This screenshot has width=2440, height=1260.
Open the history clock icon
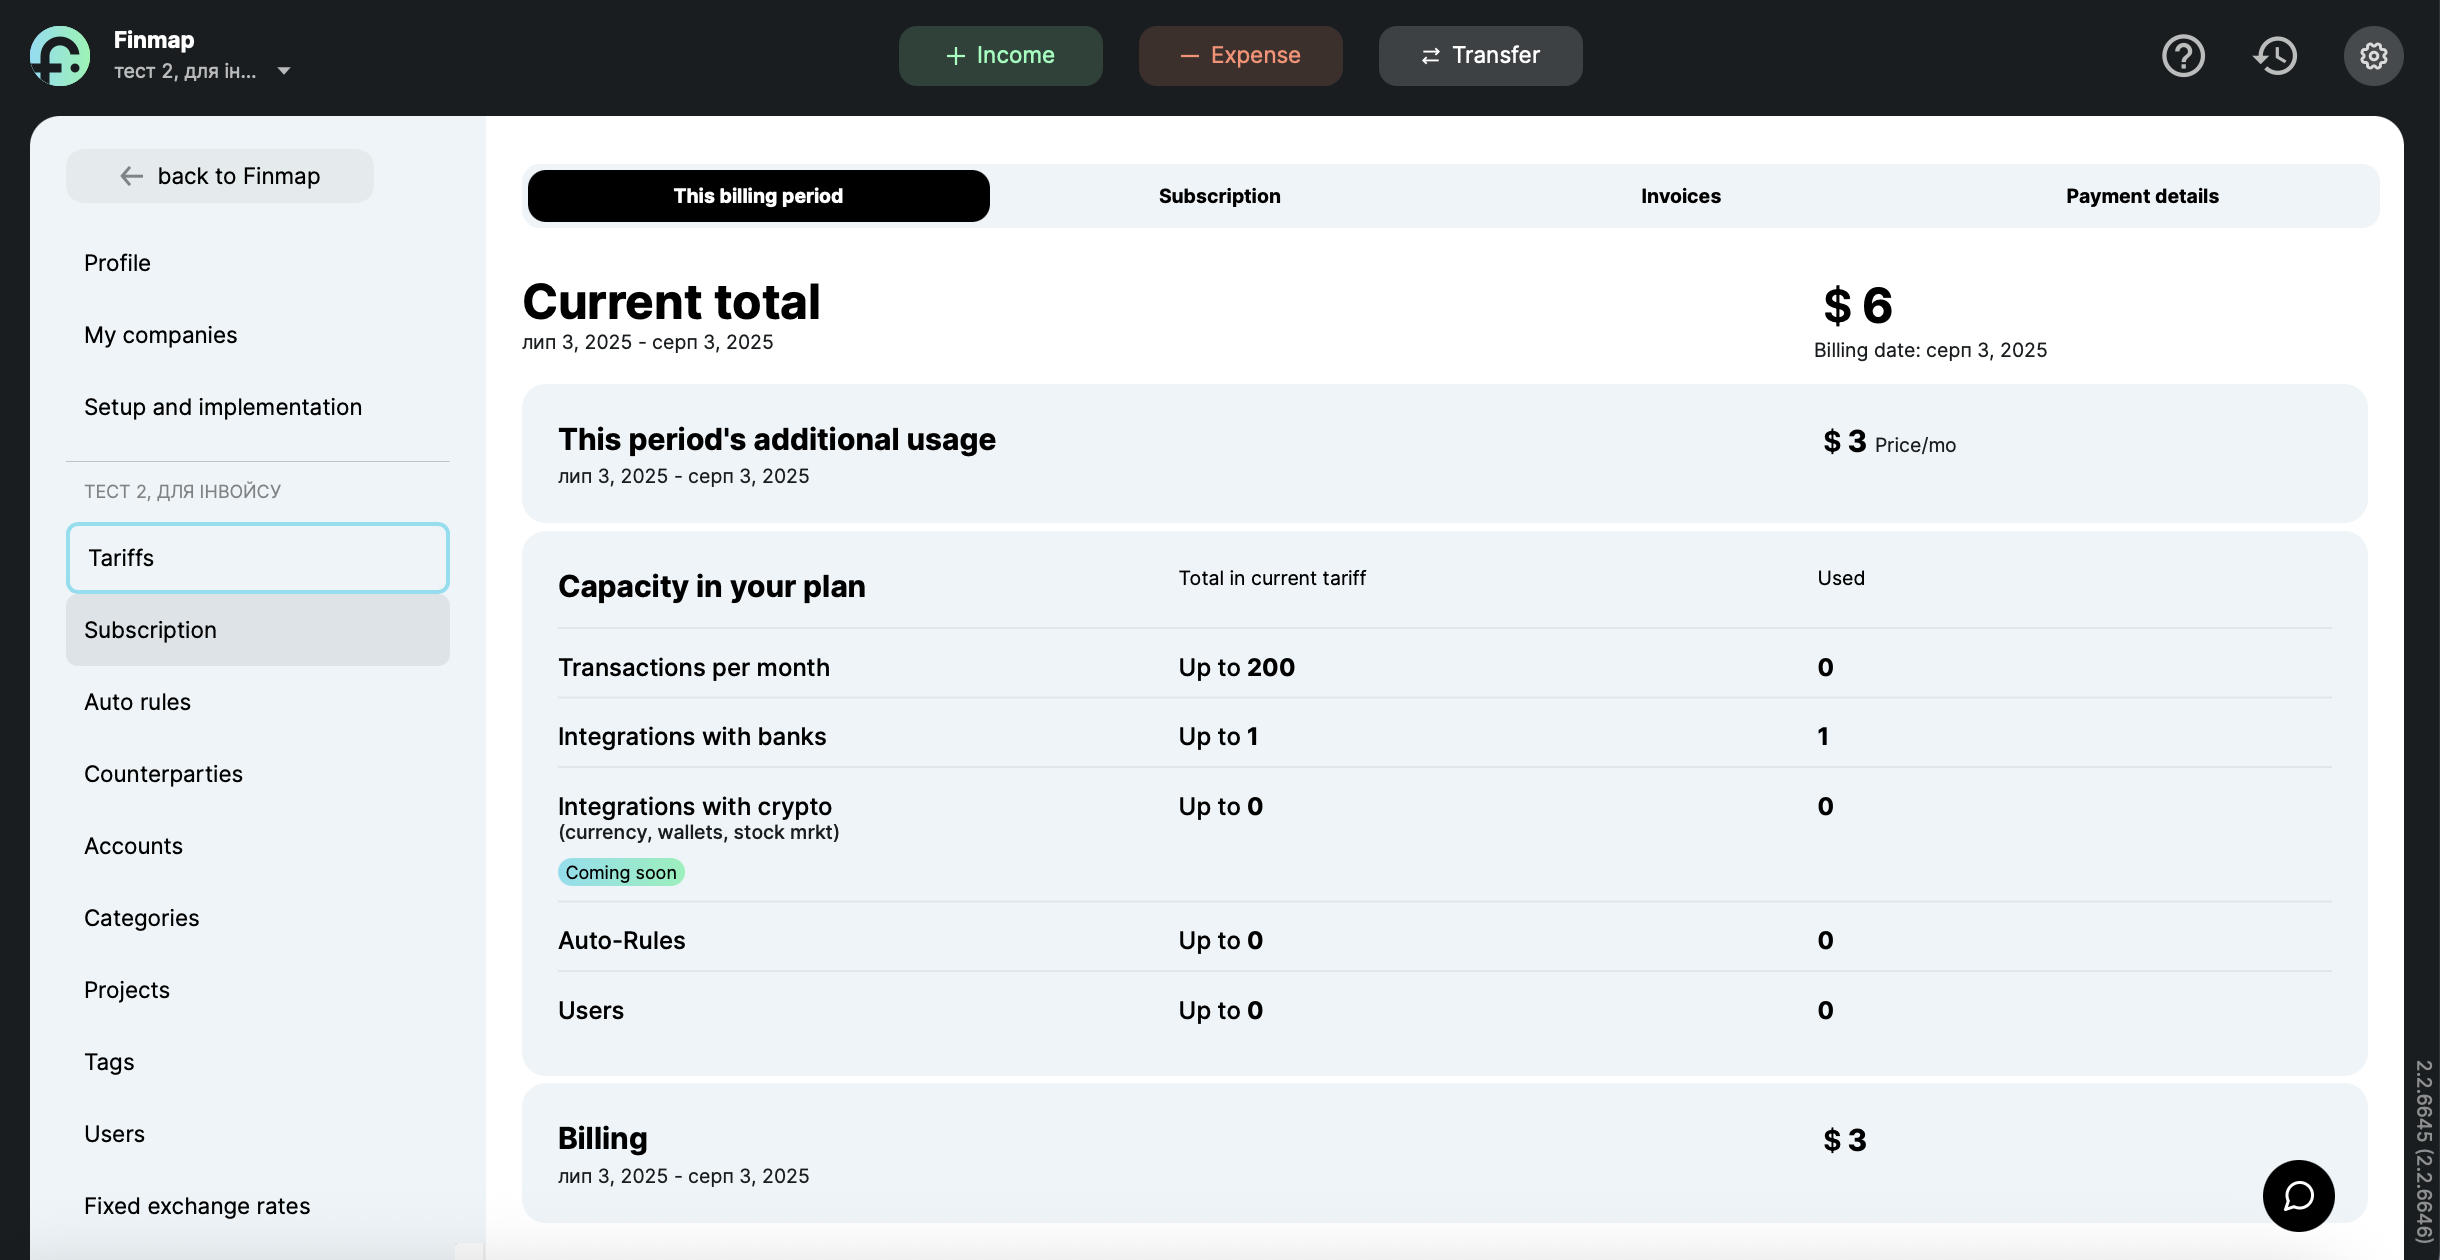click(2276, 56)
